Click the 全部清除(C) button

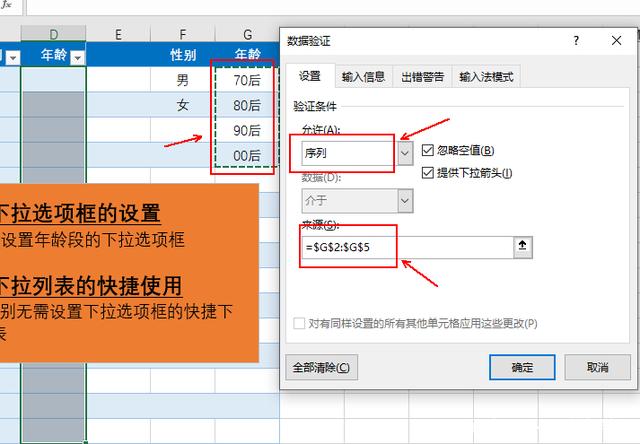coord(321,367)
